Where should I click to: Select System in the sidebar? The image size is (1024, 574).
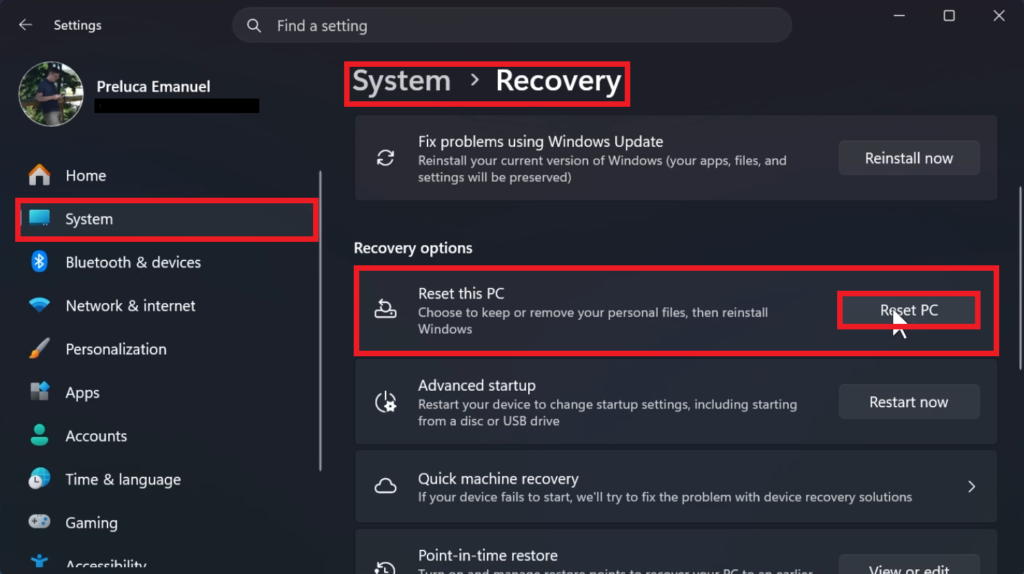pos(167,219)
